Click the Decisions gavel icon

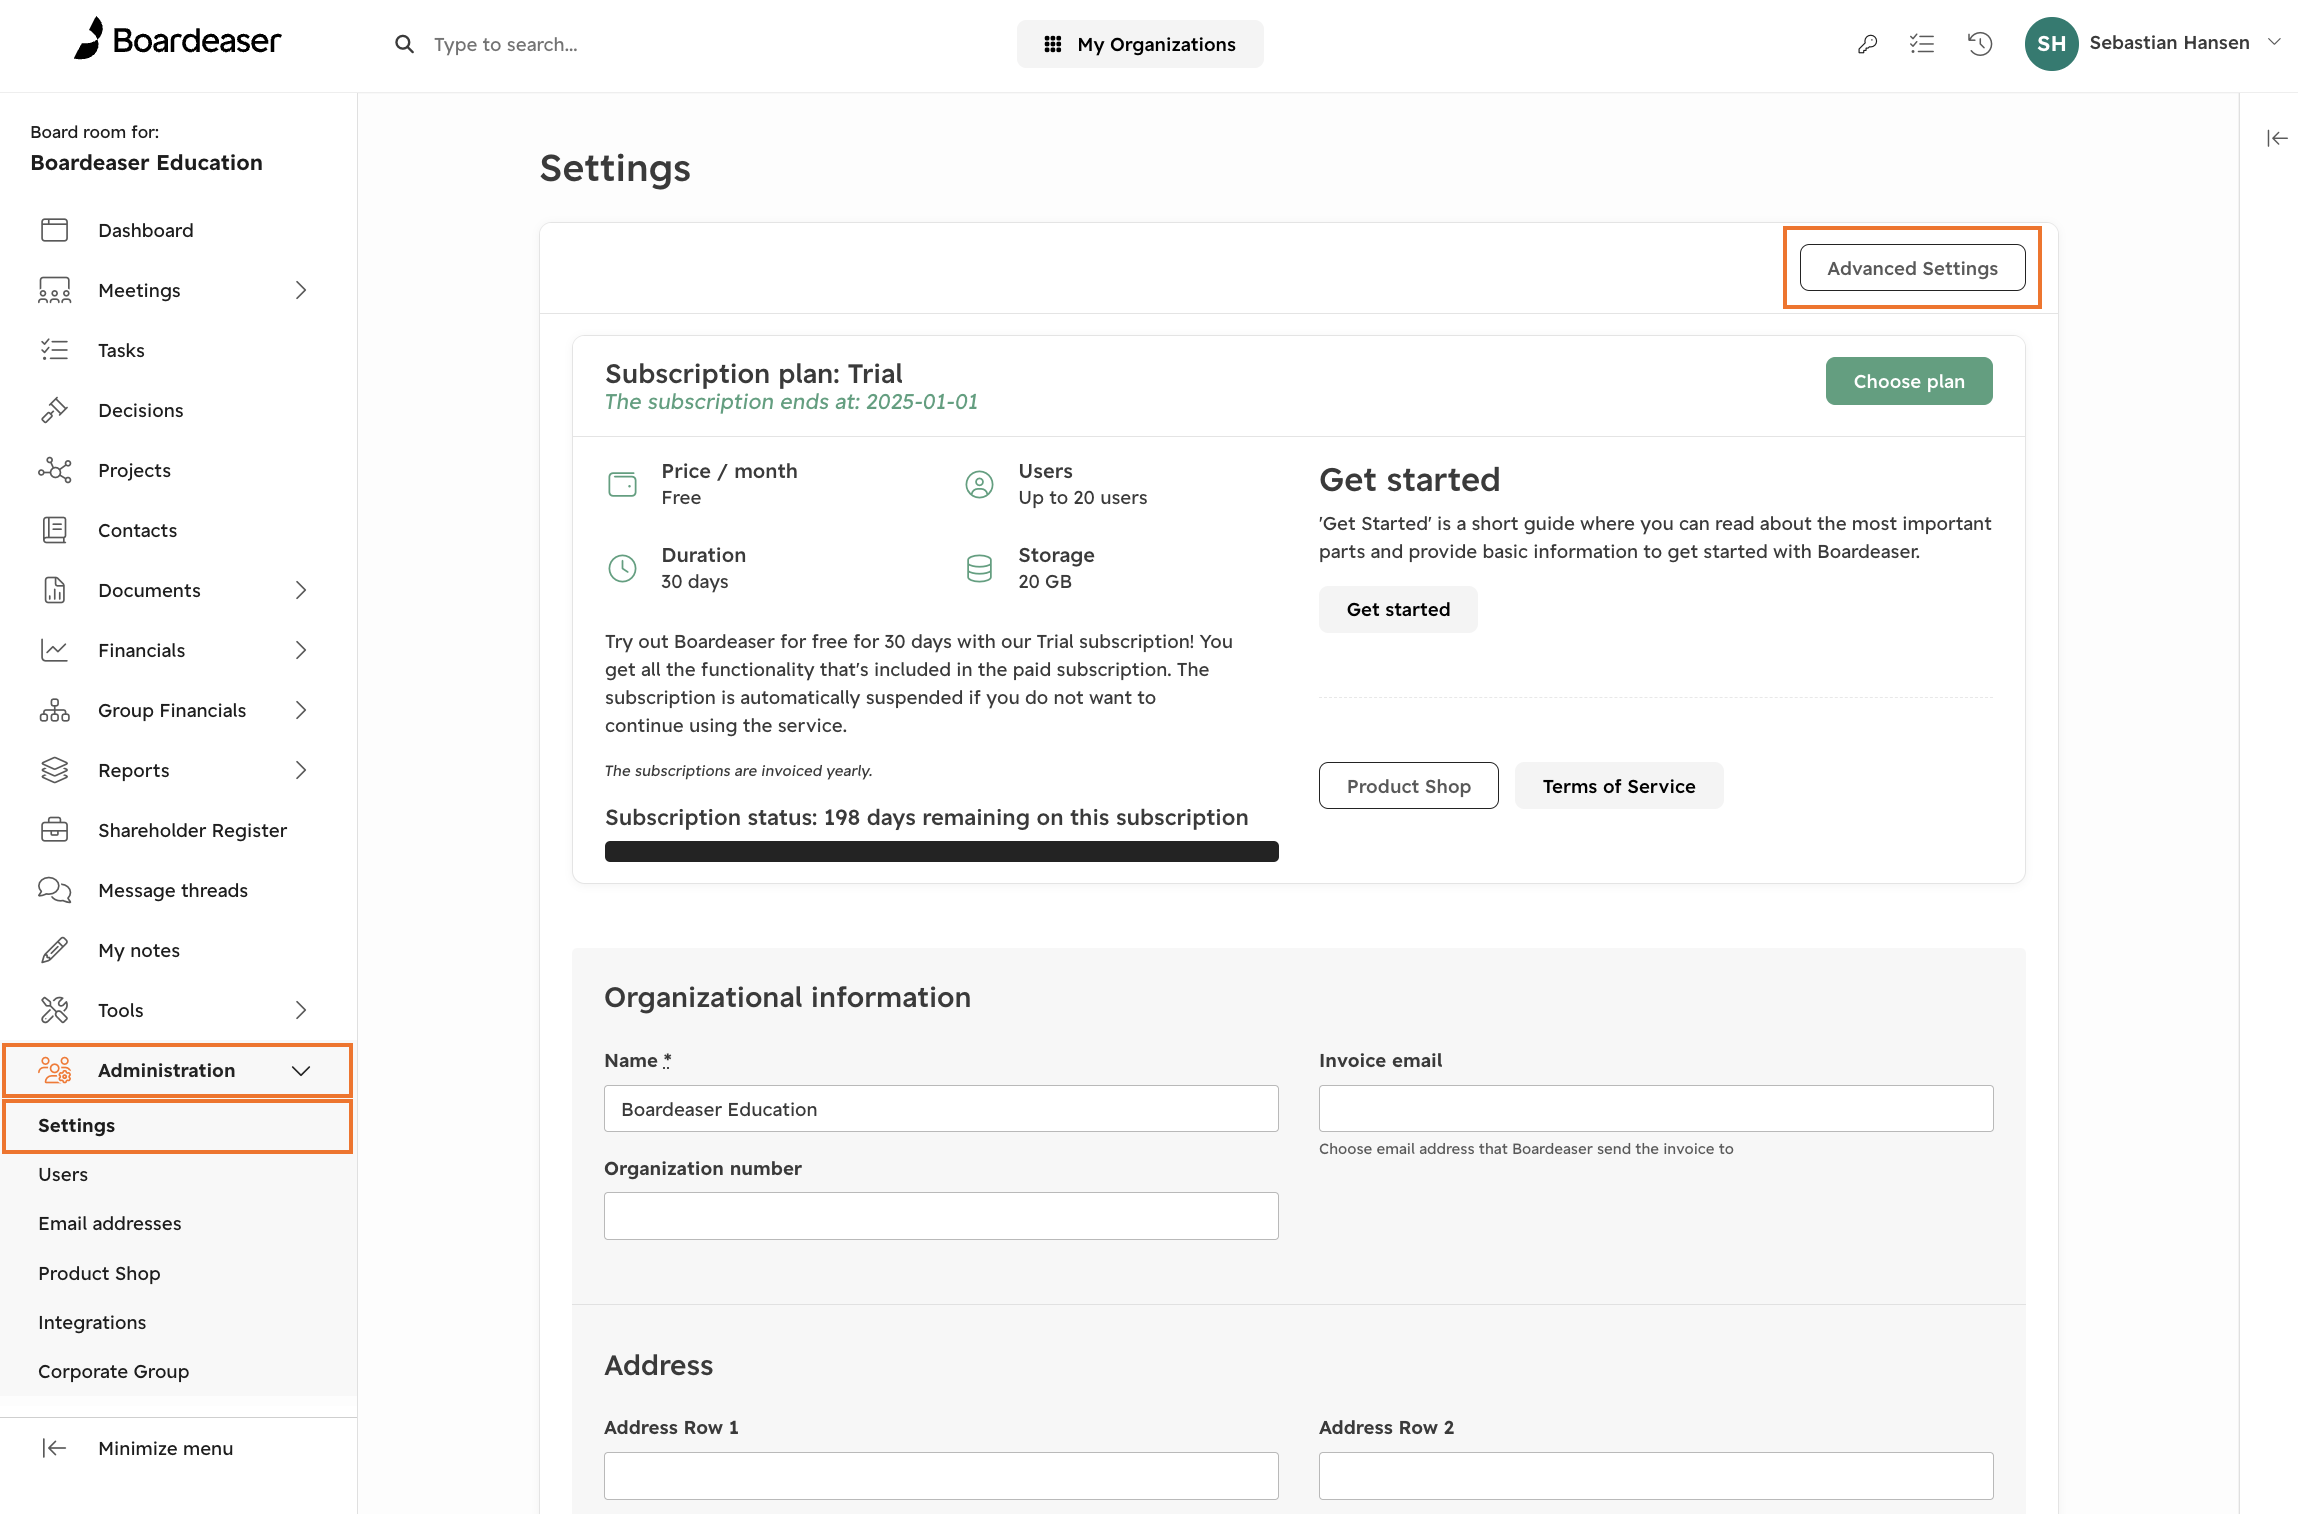pos(54,410)
